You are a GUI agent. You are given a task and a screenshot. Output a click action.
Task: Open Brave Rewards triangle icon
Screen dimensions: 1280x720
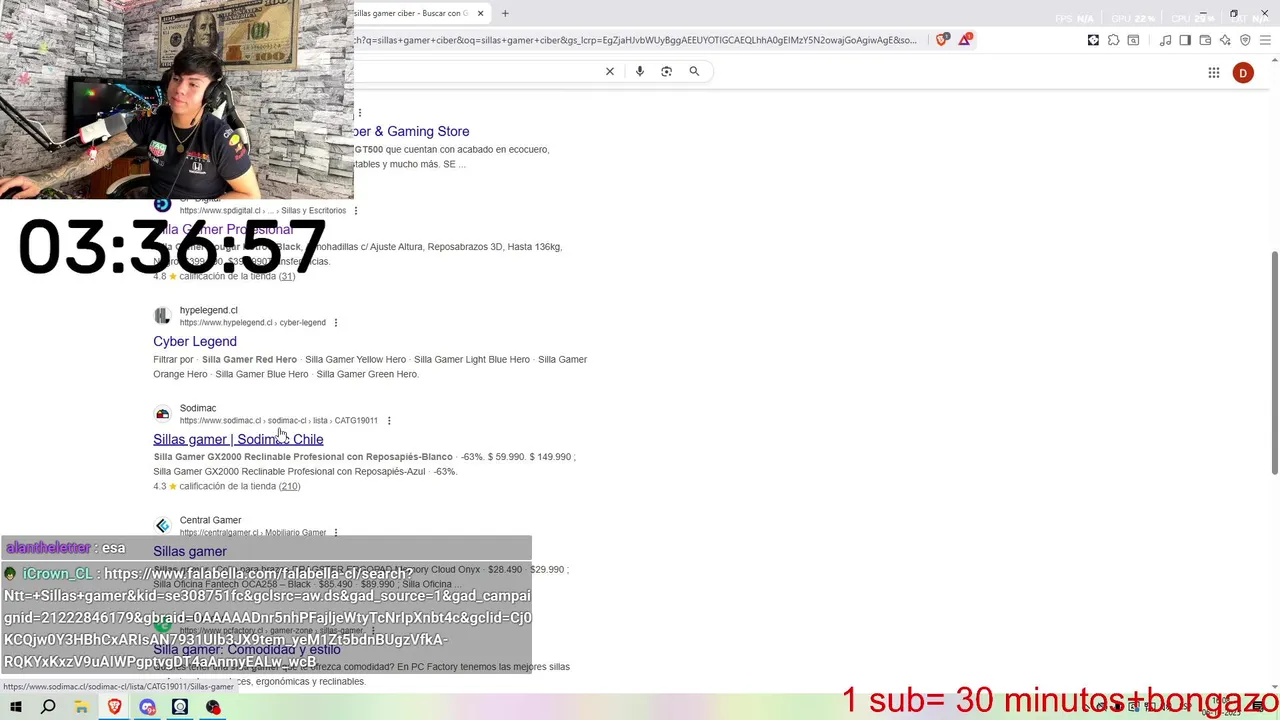965,40
